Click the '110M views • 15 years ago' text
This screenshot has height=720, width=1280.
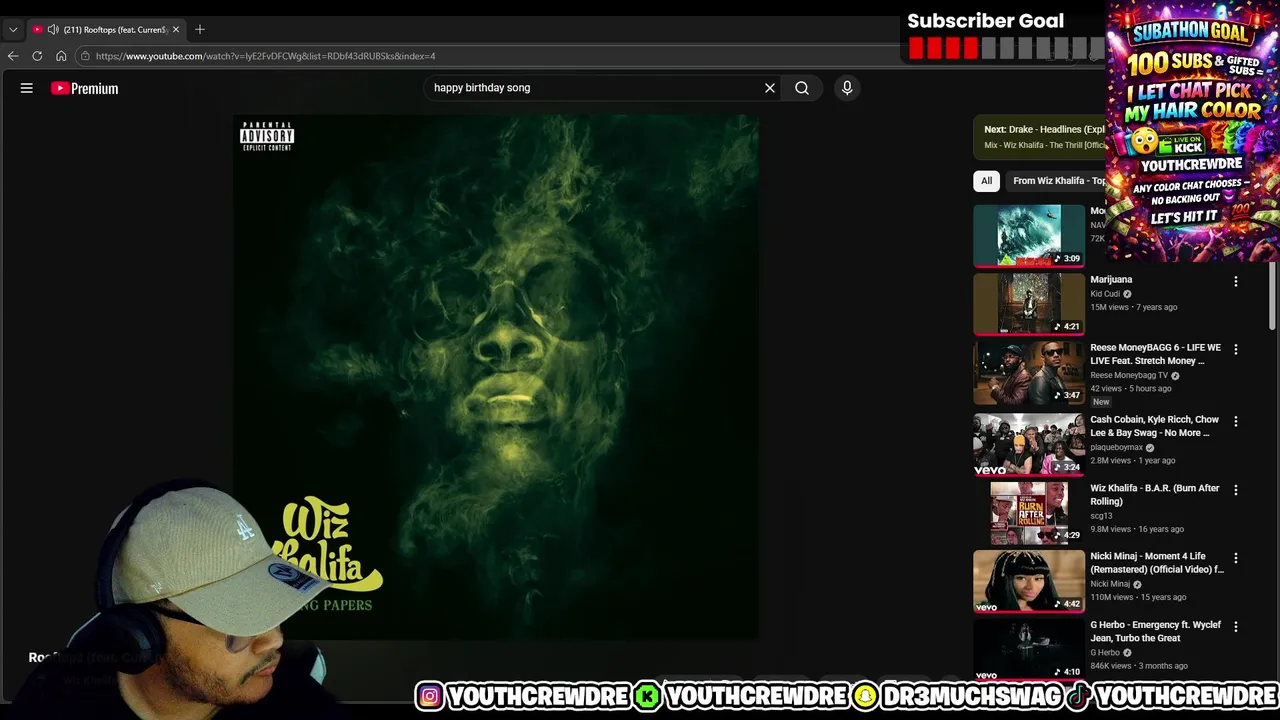tap(1138, 597)
